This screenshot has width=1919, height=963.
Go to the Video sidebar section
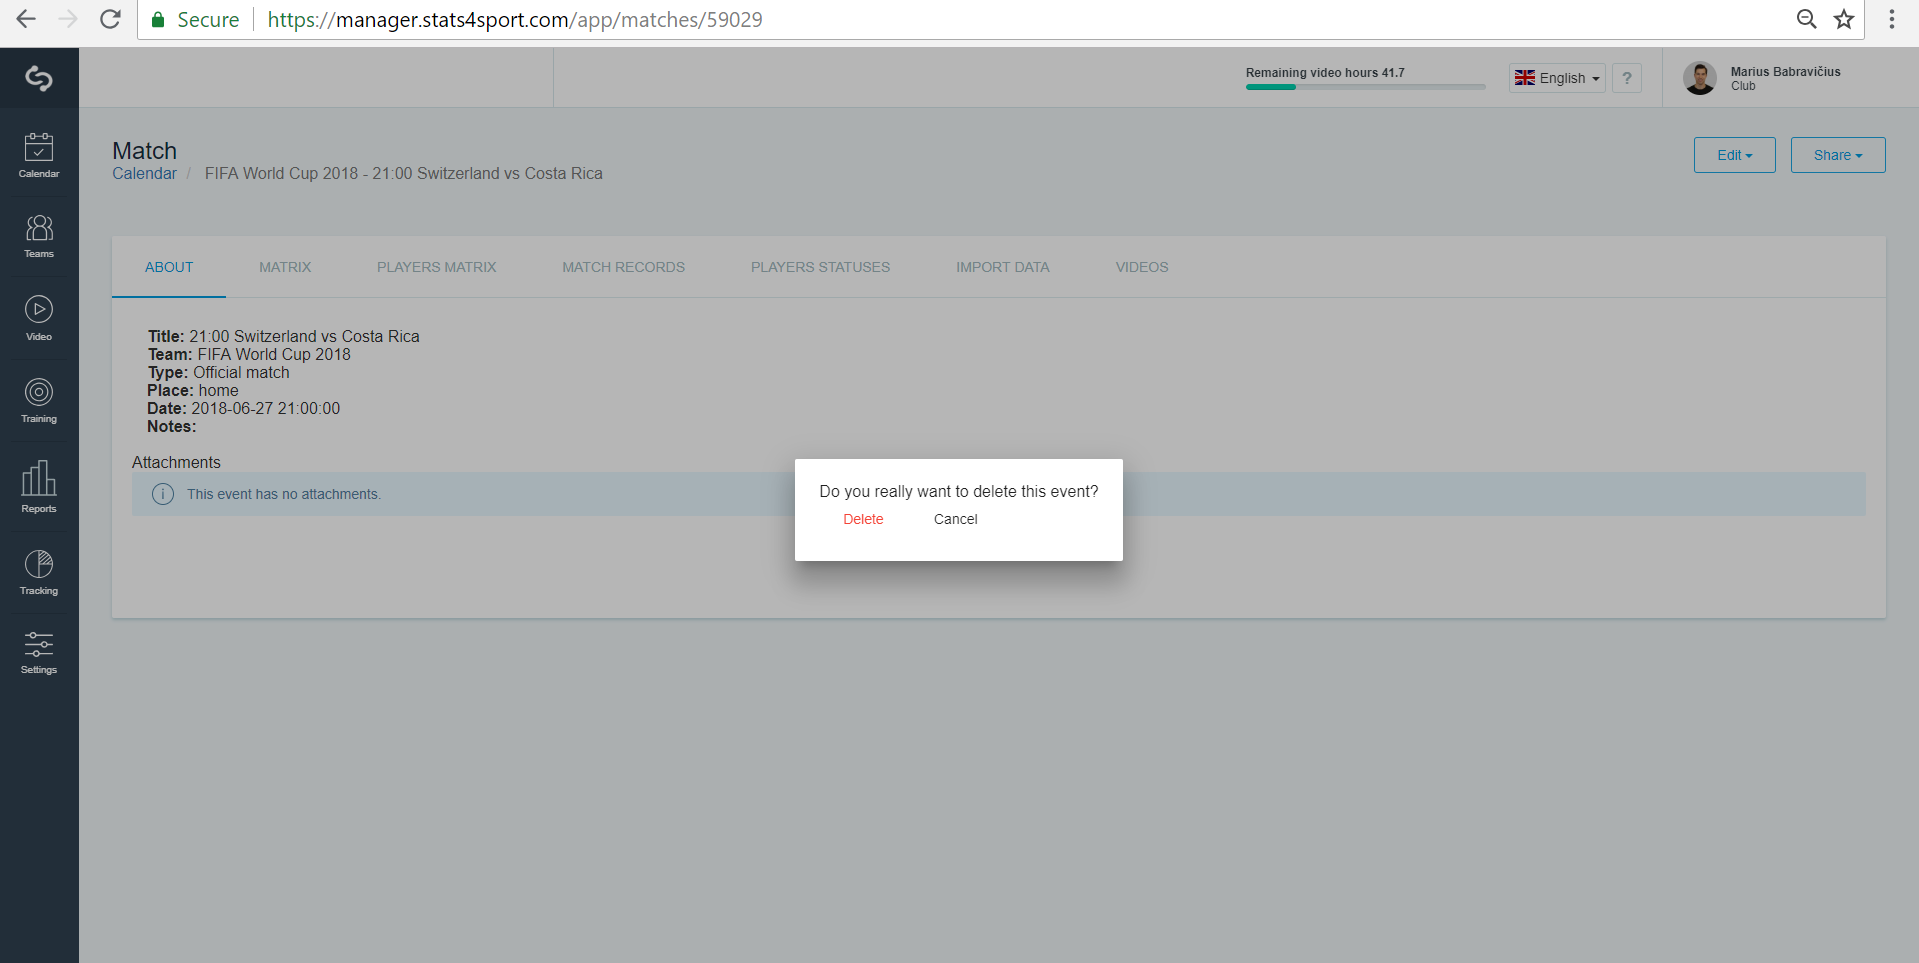(39, 319)
